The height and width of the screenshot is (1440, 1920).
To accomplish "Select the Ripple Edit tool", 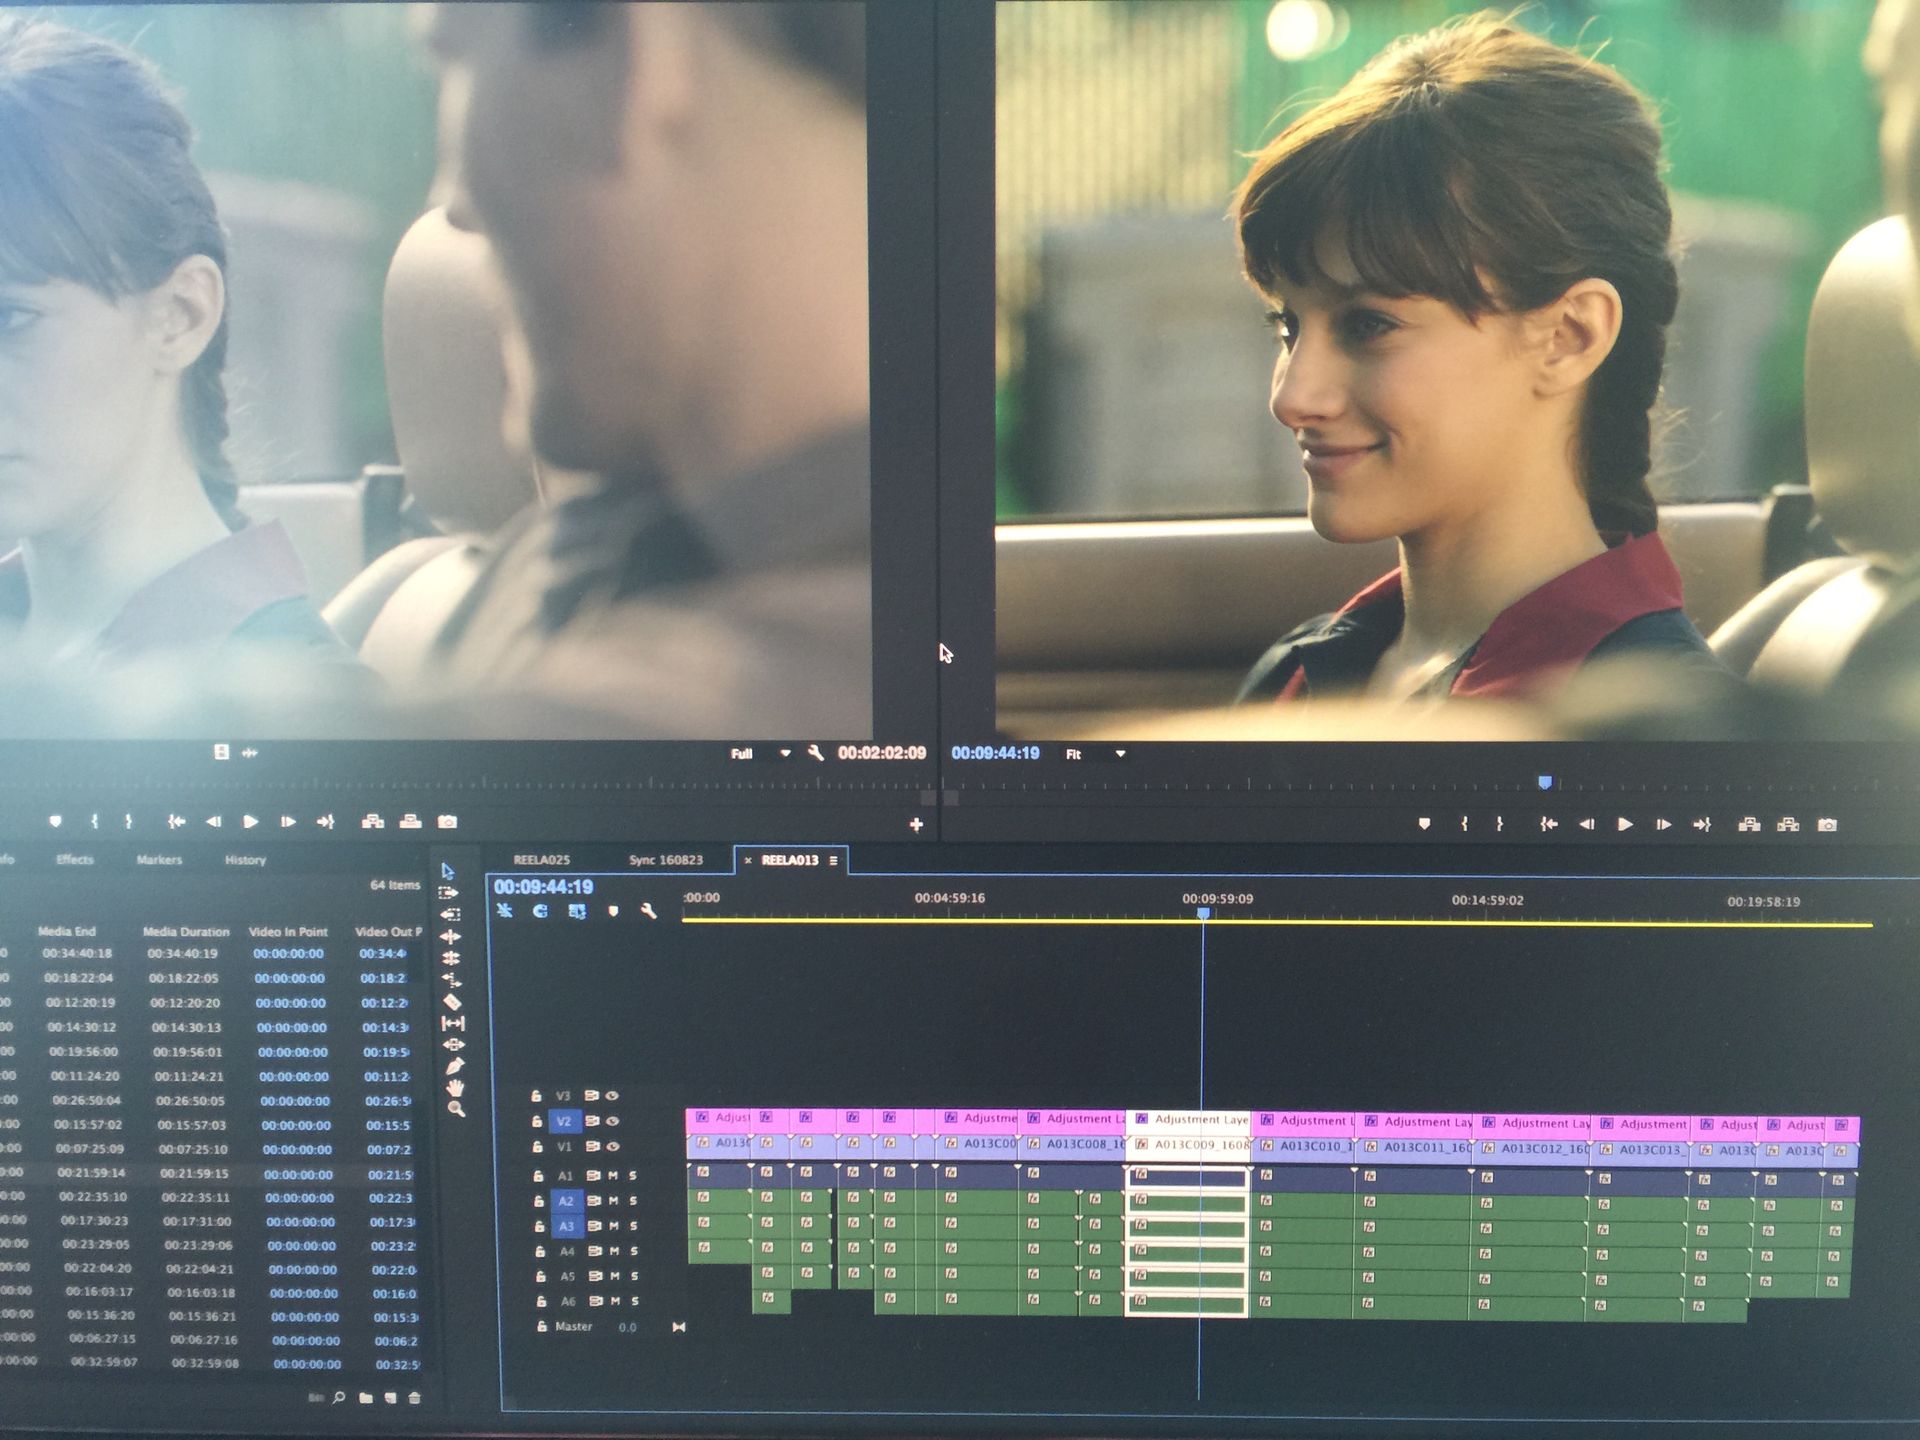I will coord(450,936).
